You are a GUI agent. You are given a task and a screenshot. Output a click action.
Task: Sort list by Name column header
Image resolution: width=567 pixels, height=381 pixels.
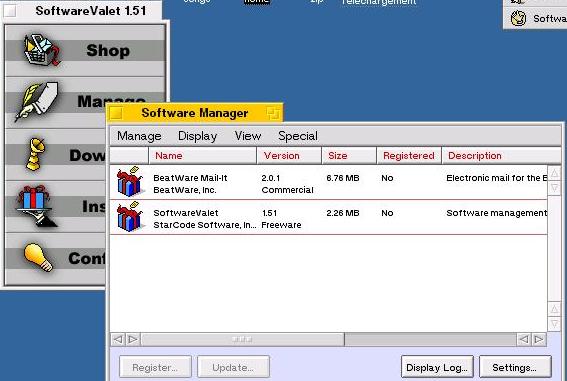(202, 156)
